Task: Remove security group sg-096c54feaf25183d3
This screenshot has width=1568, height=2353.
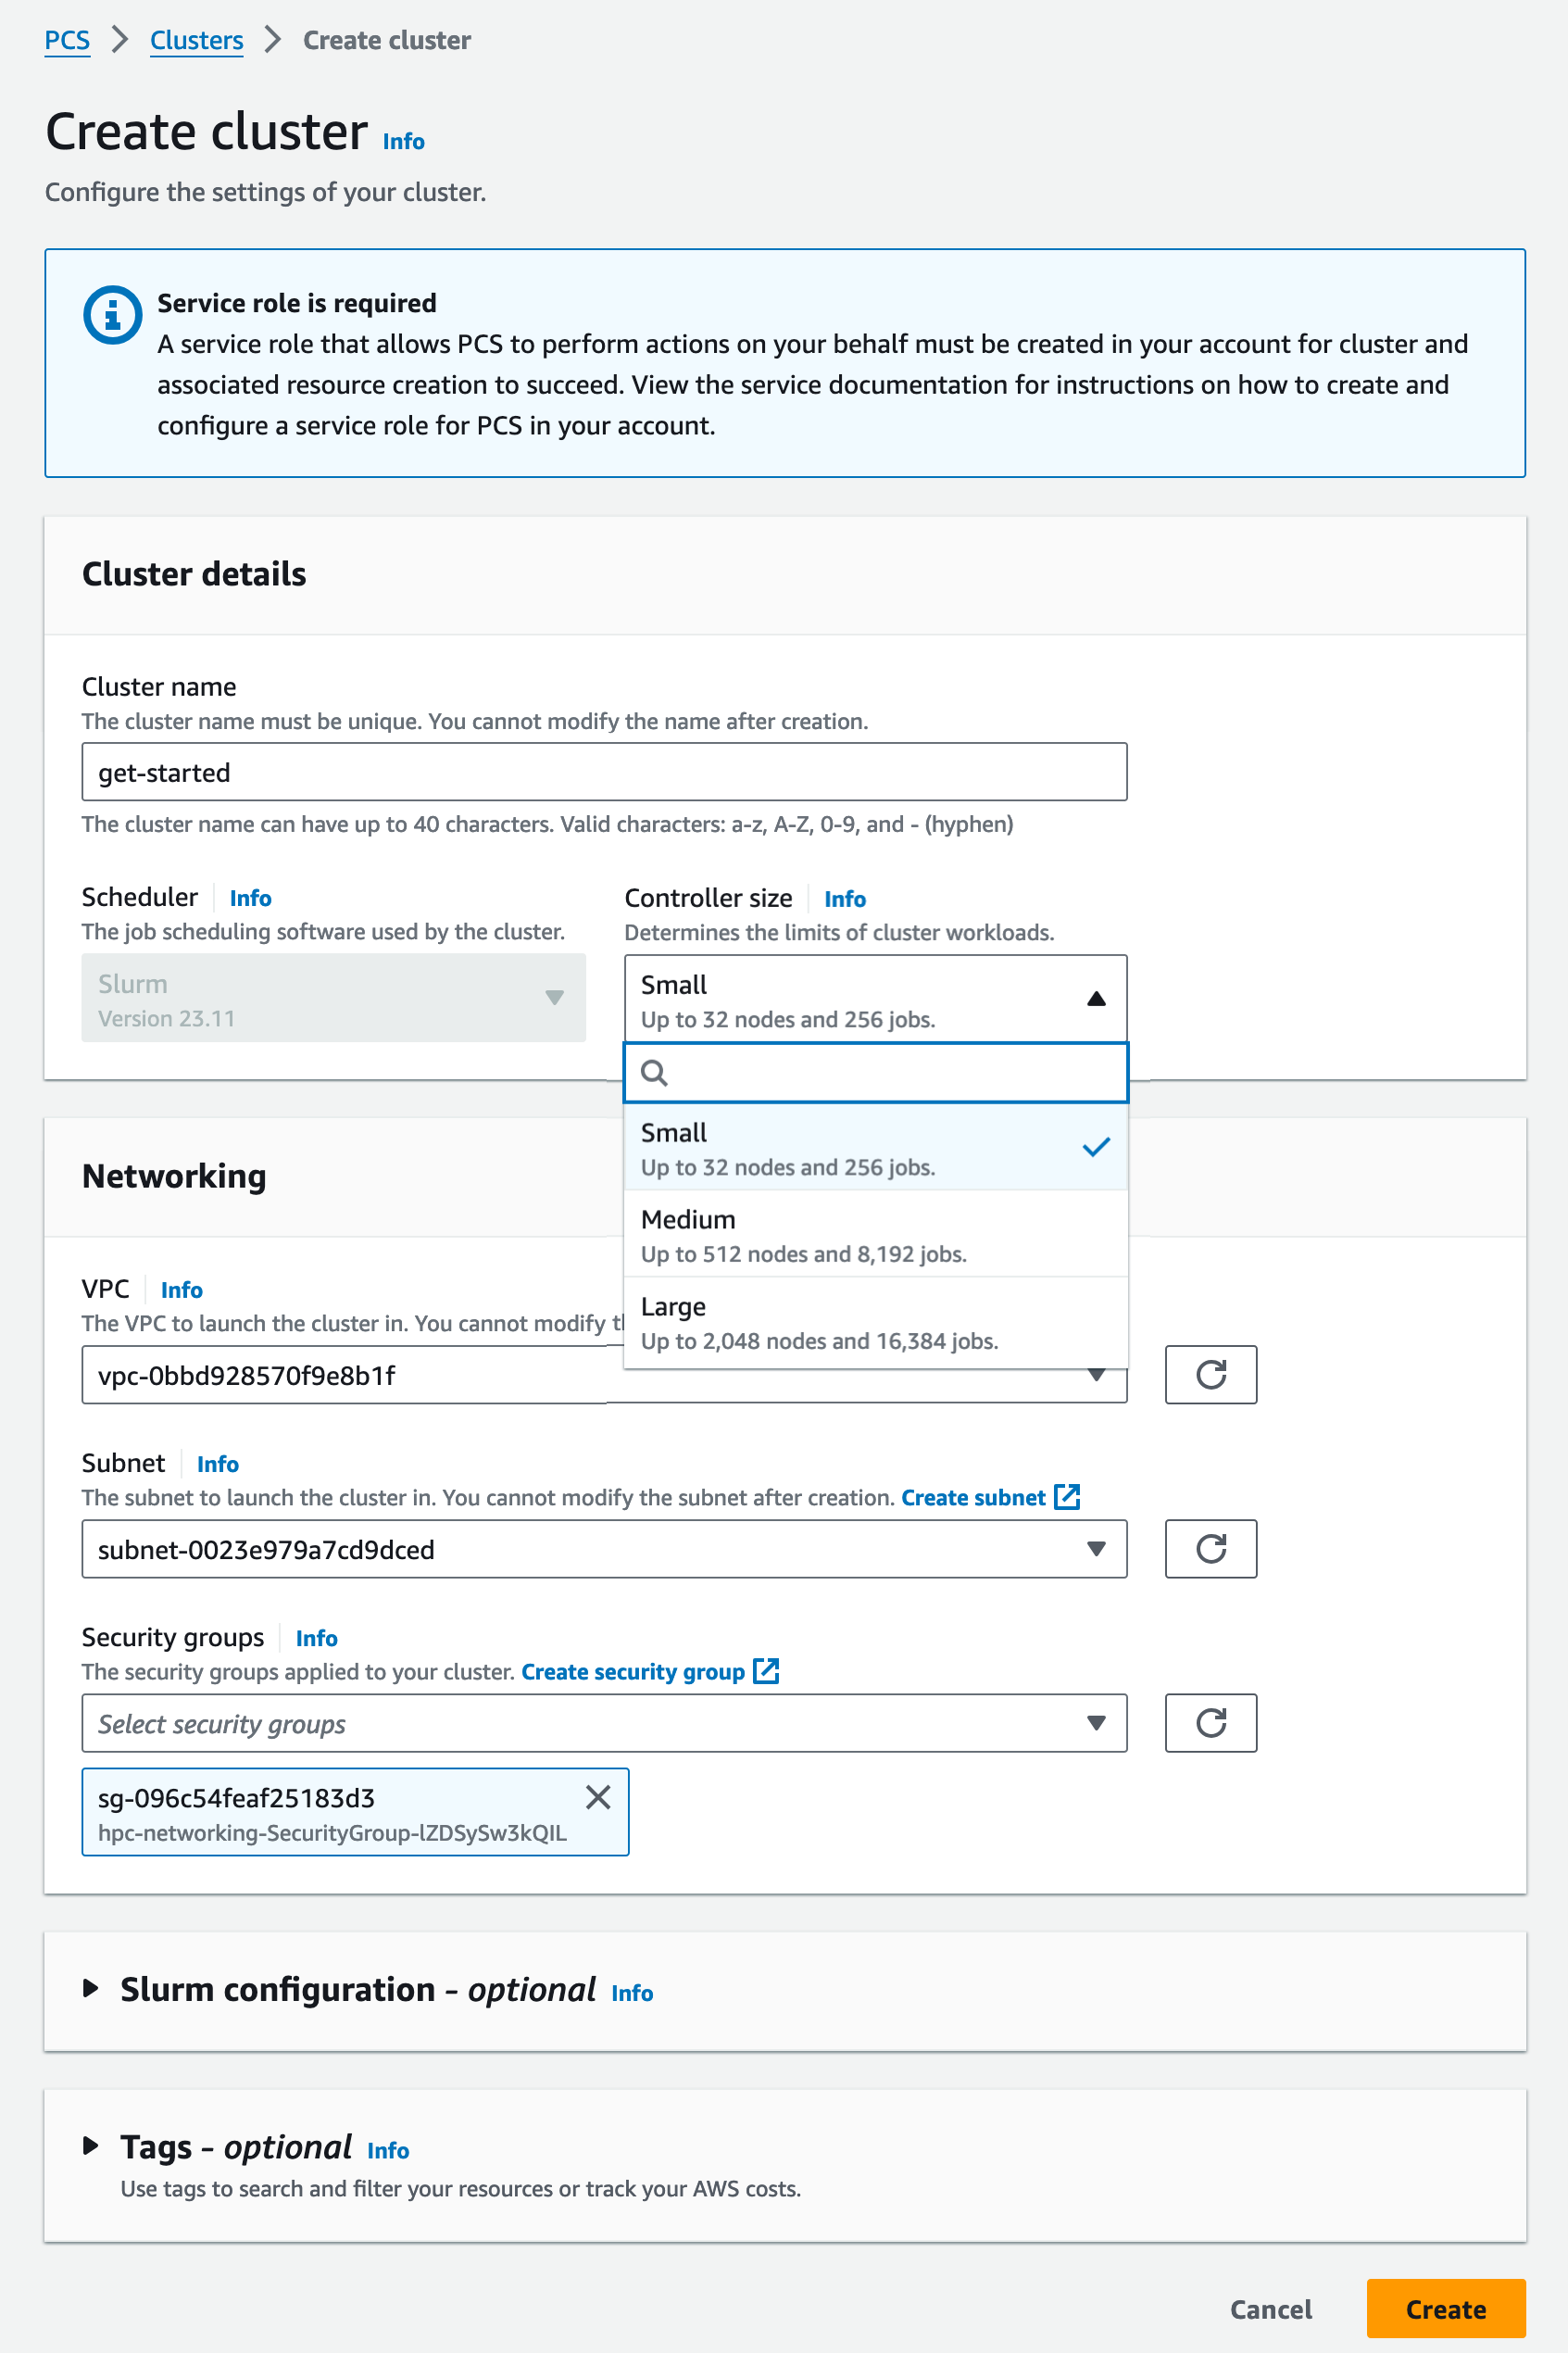Action: pos(598,1797)
